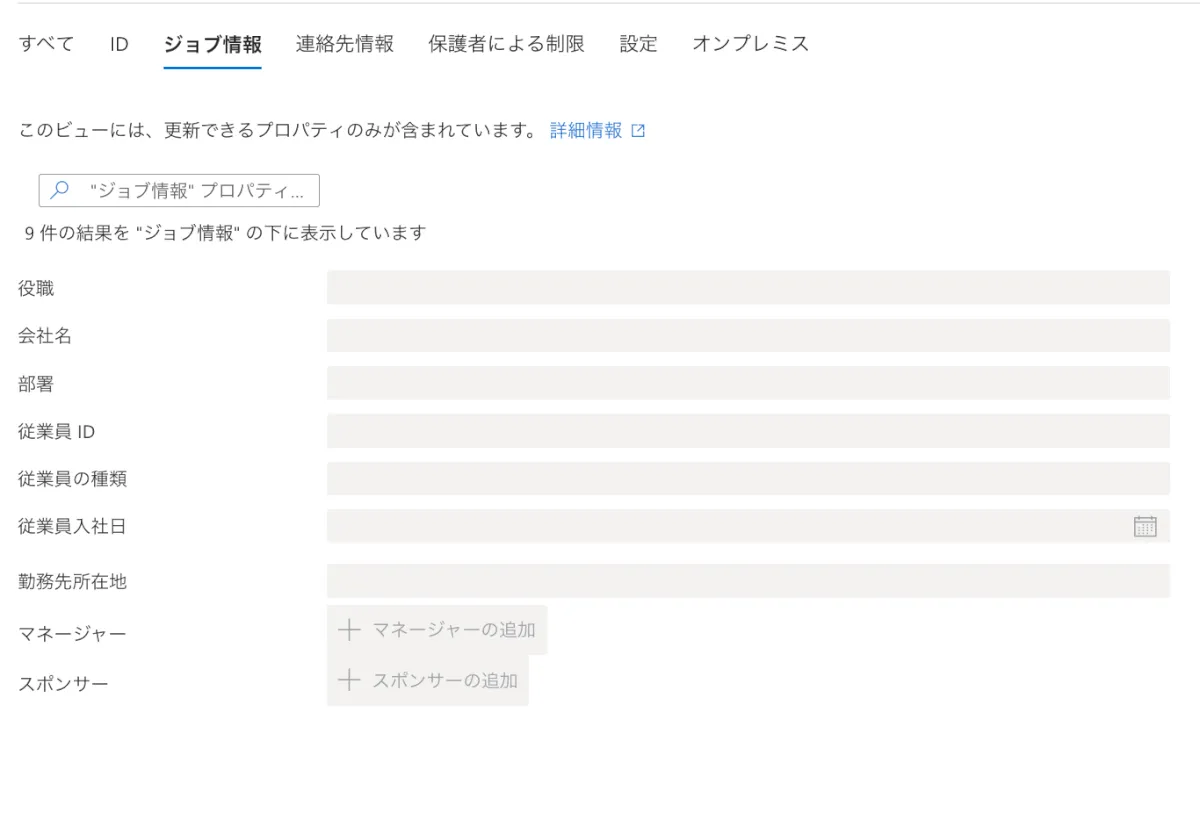Open the すべて tab
Viewport: 1200px width, 813px height.
point(46,44)
